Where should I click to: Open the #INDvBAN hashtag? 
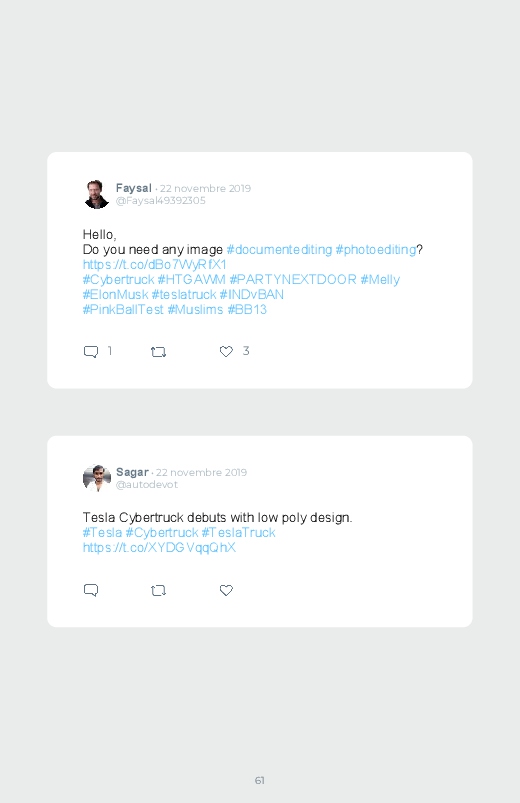252,294
